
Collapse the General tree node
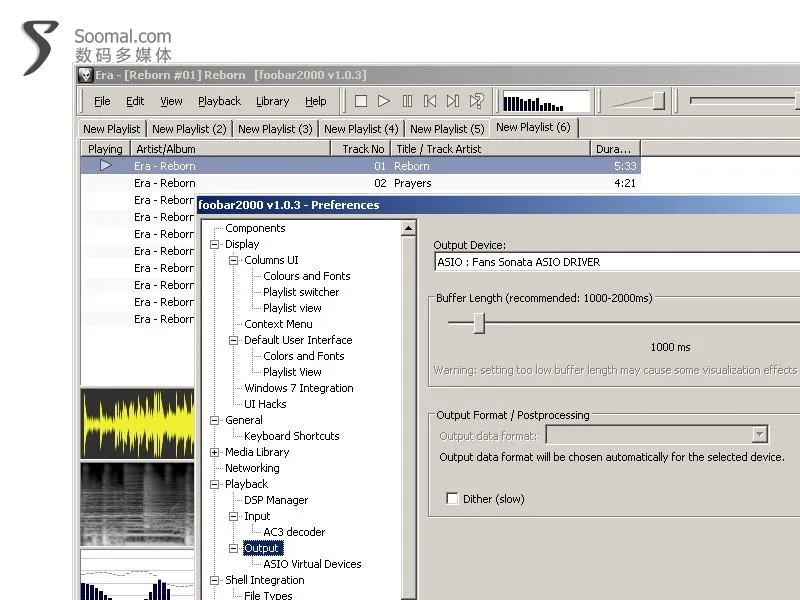[215, 420]
